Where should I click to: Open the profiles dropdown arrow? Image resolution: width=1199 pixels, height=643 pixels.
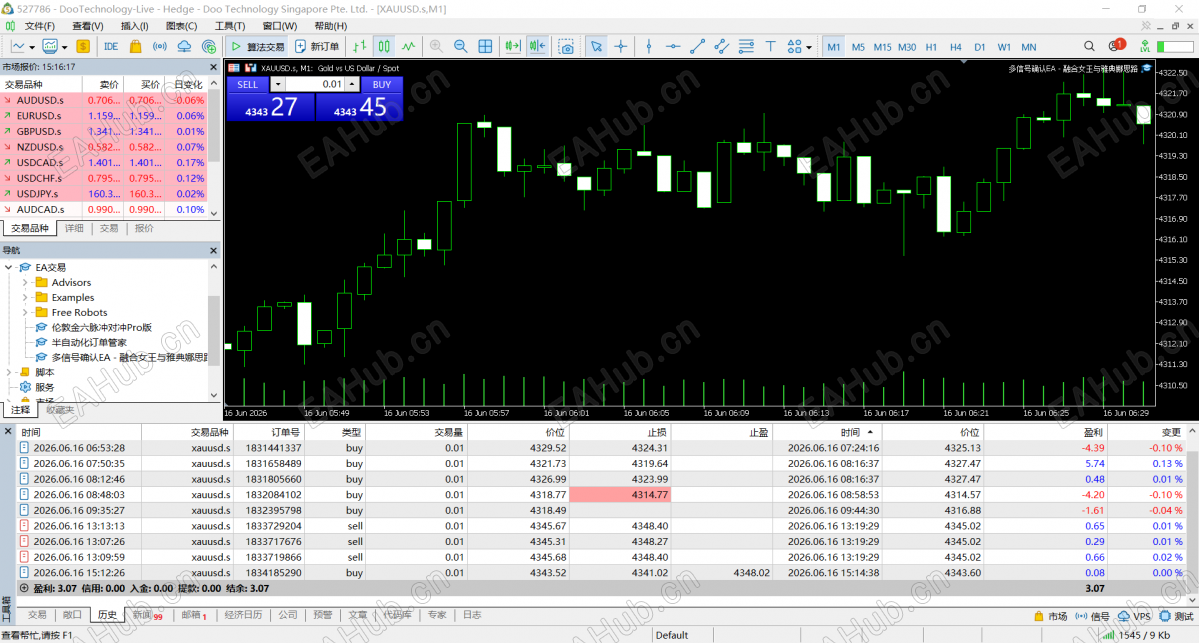tap(64, 47)
